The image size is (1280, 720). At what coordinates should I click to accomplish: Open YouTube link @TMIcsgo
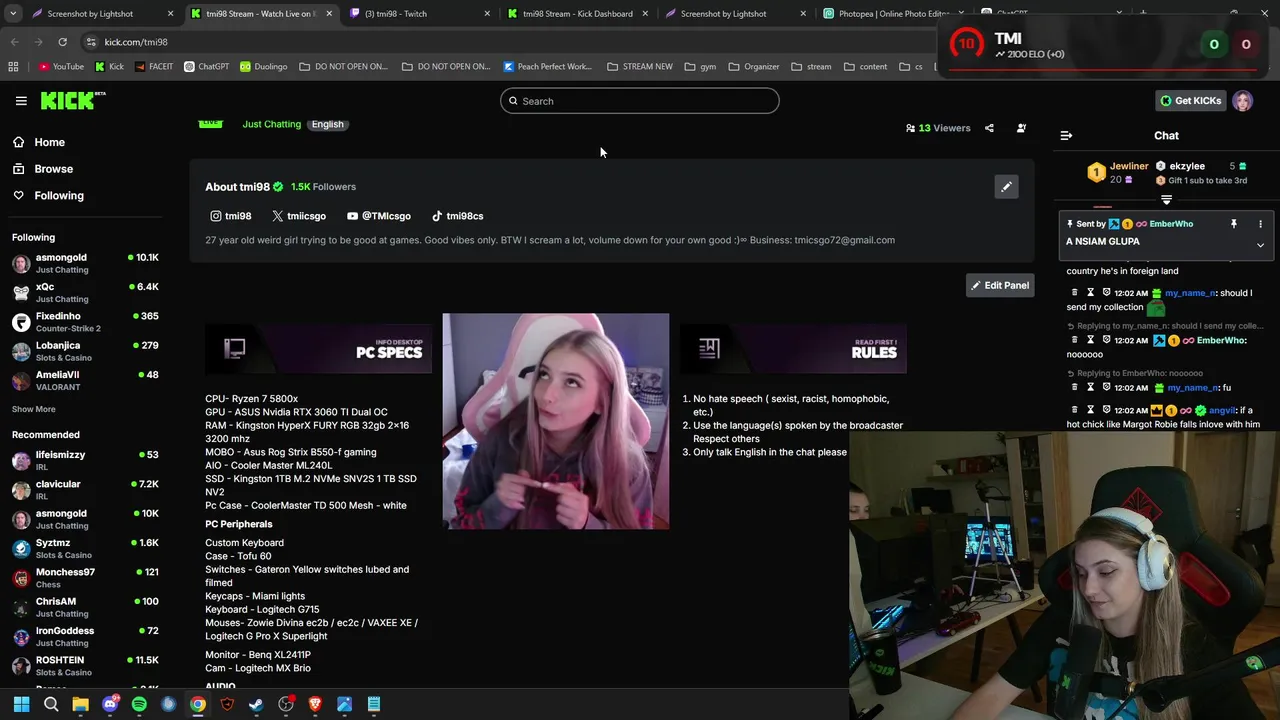[378, 216]
